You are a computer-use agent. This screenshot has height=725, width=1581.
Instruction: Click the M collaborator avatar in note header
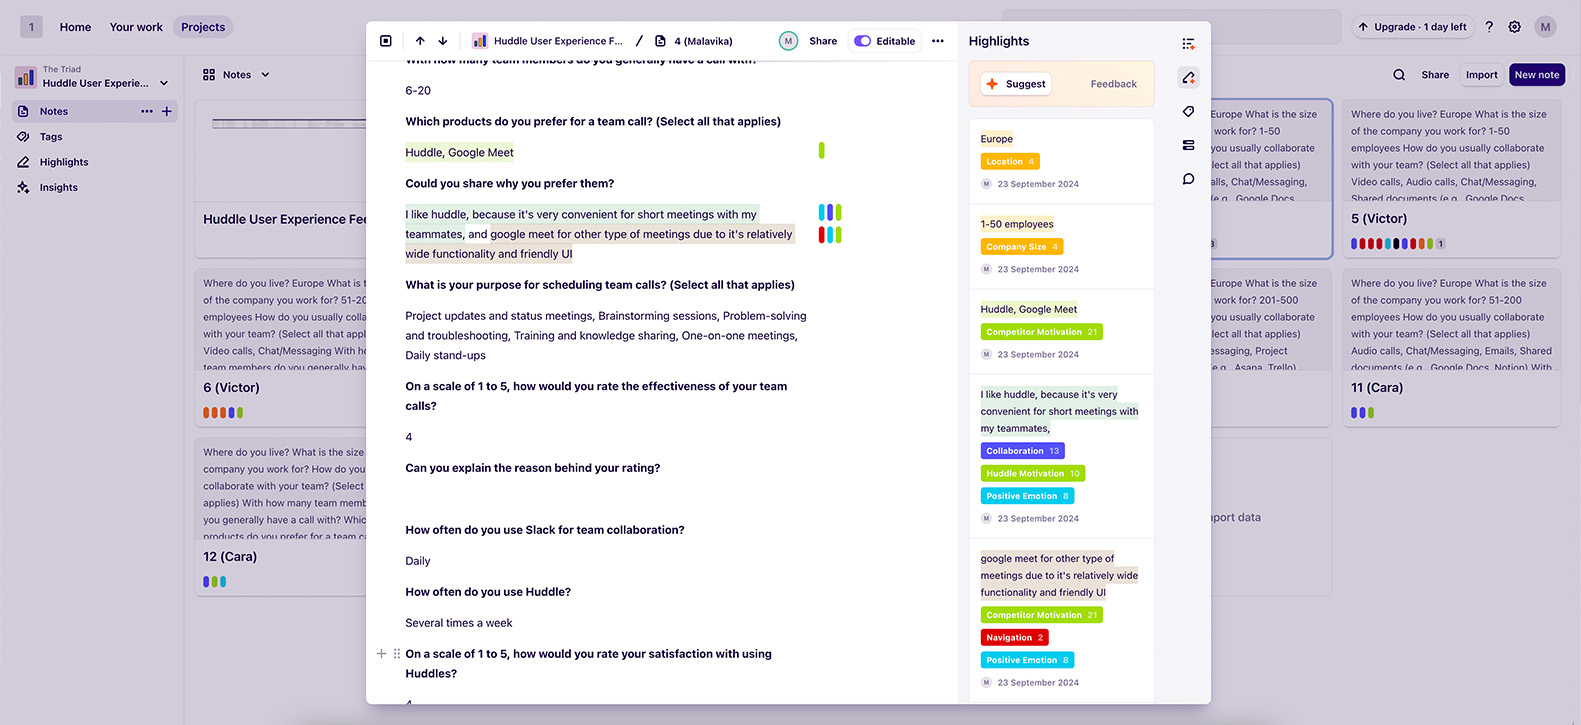788,41
